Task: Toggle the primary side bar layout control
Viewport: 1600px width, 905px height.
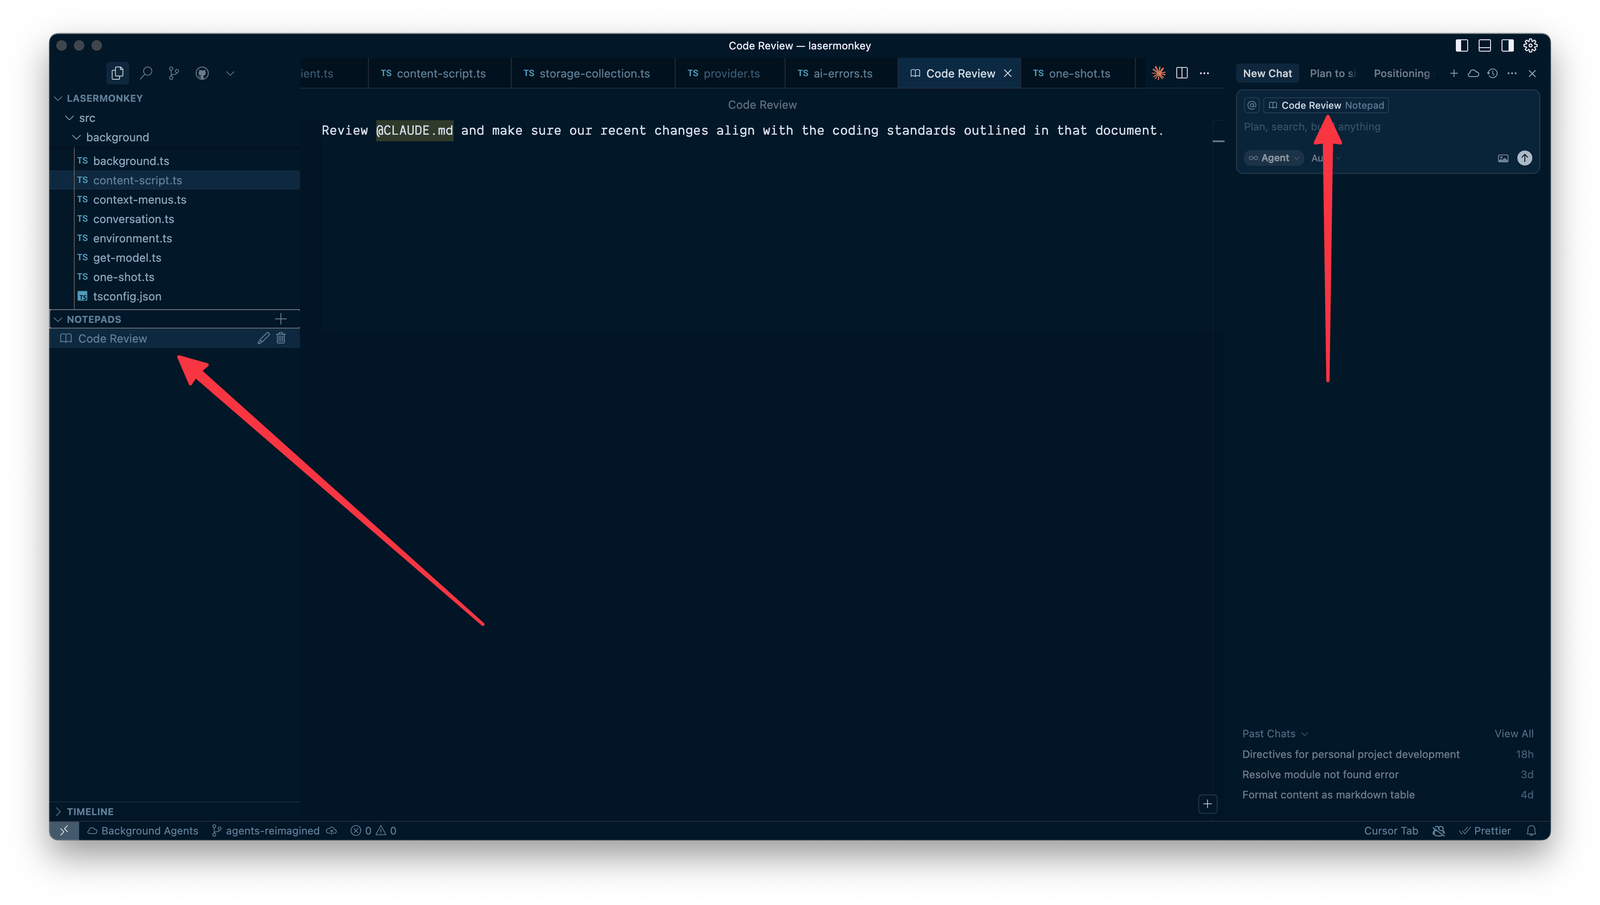Action: point(1461,45)
